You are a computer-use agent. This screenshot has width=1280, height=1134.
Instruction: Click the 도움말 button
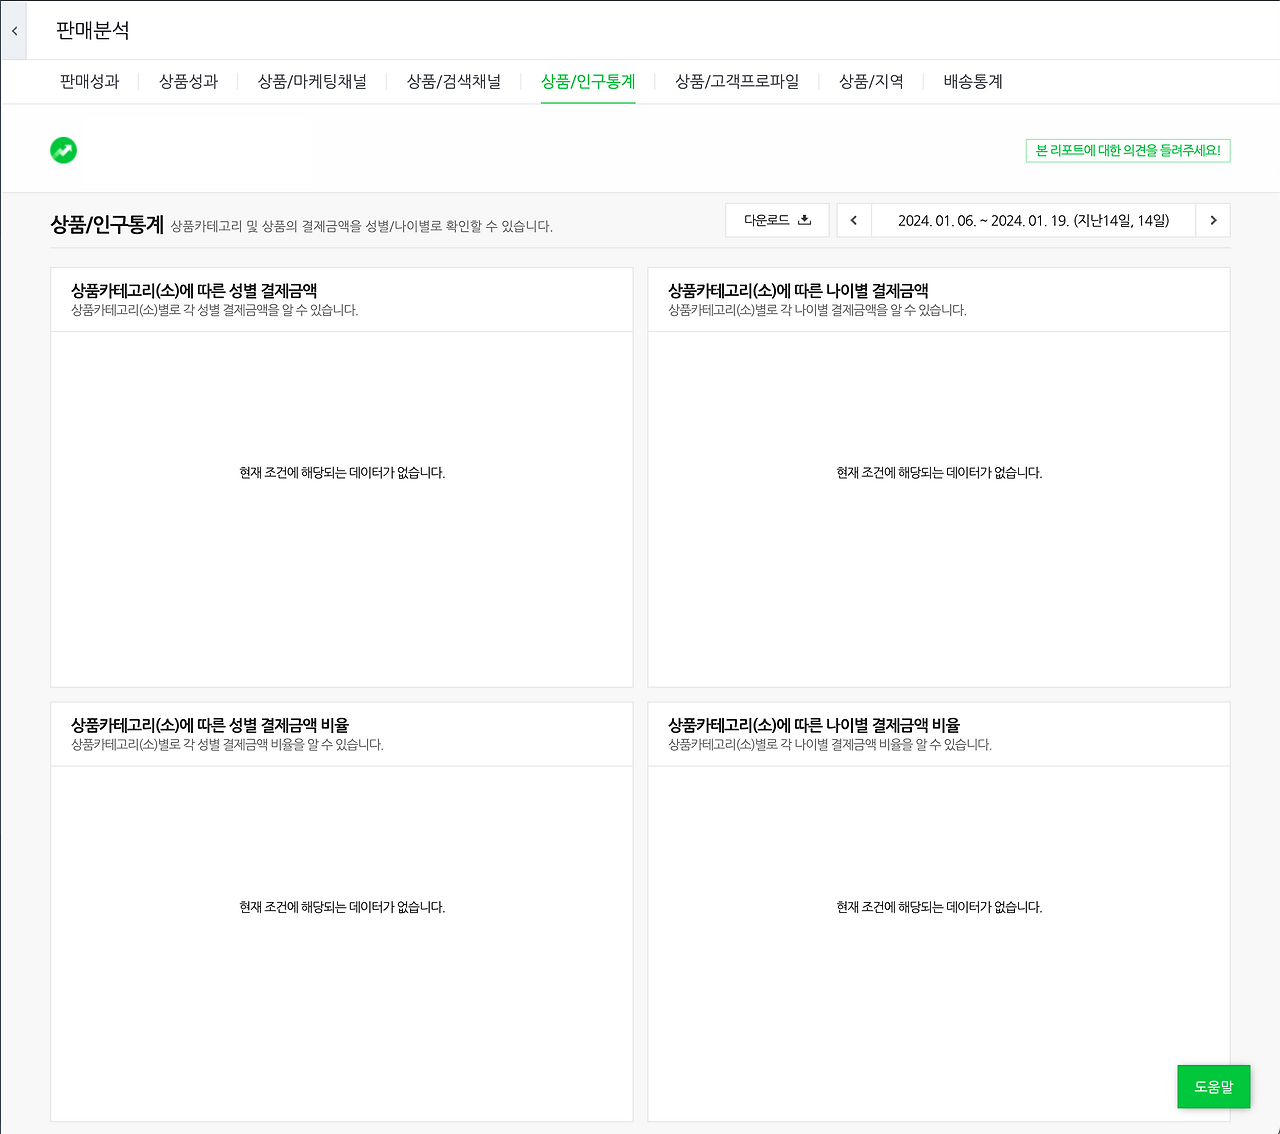click(1213, 1086)
